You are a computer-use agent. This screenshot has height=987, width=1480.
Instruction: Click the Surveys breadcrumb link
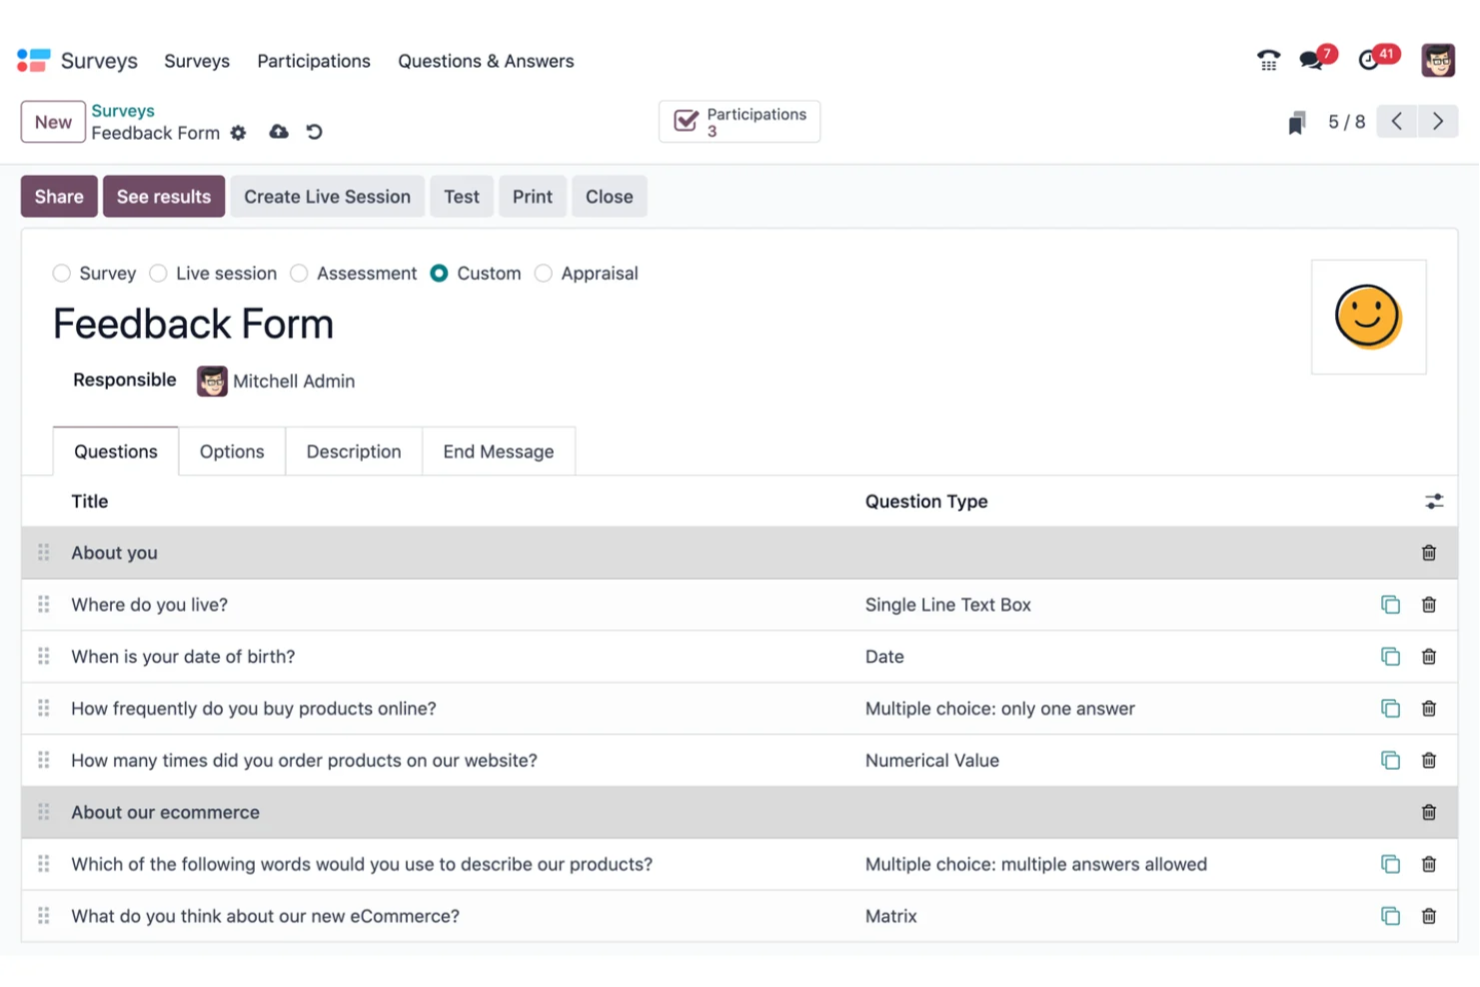[123, 111]
